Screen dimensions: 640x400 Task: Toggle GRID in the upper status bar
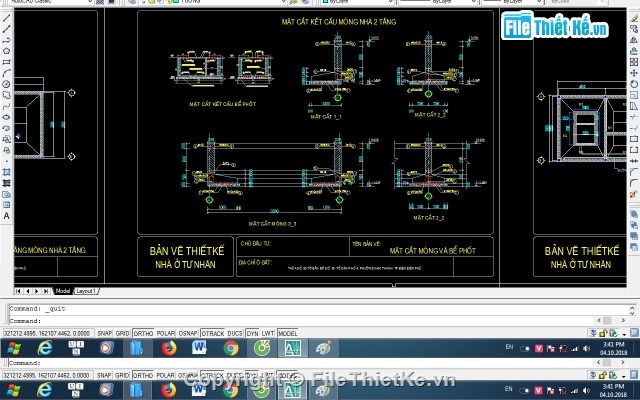pos(122,333)
